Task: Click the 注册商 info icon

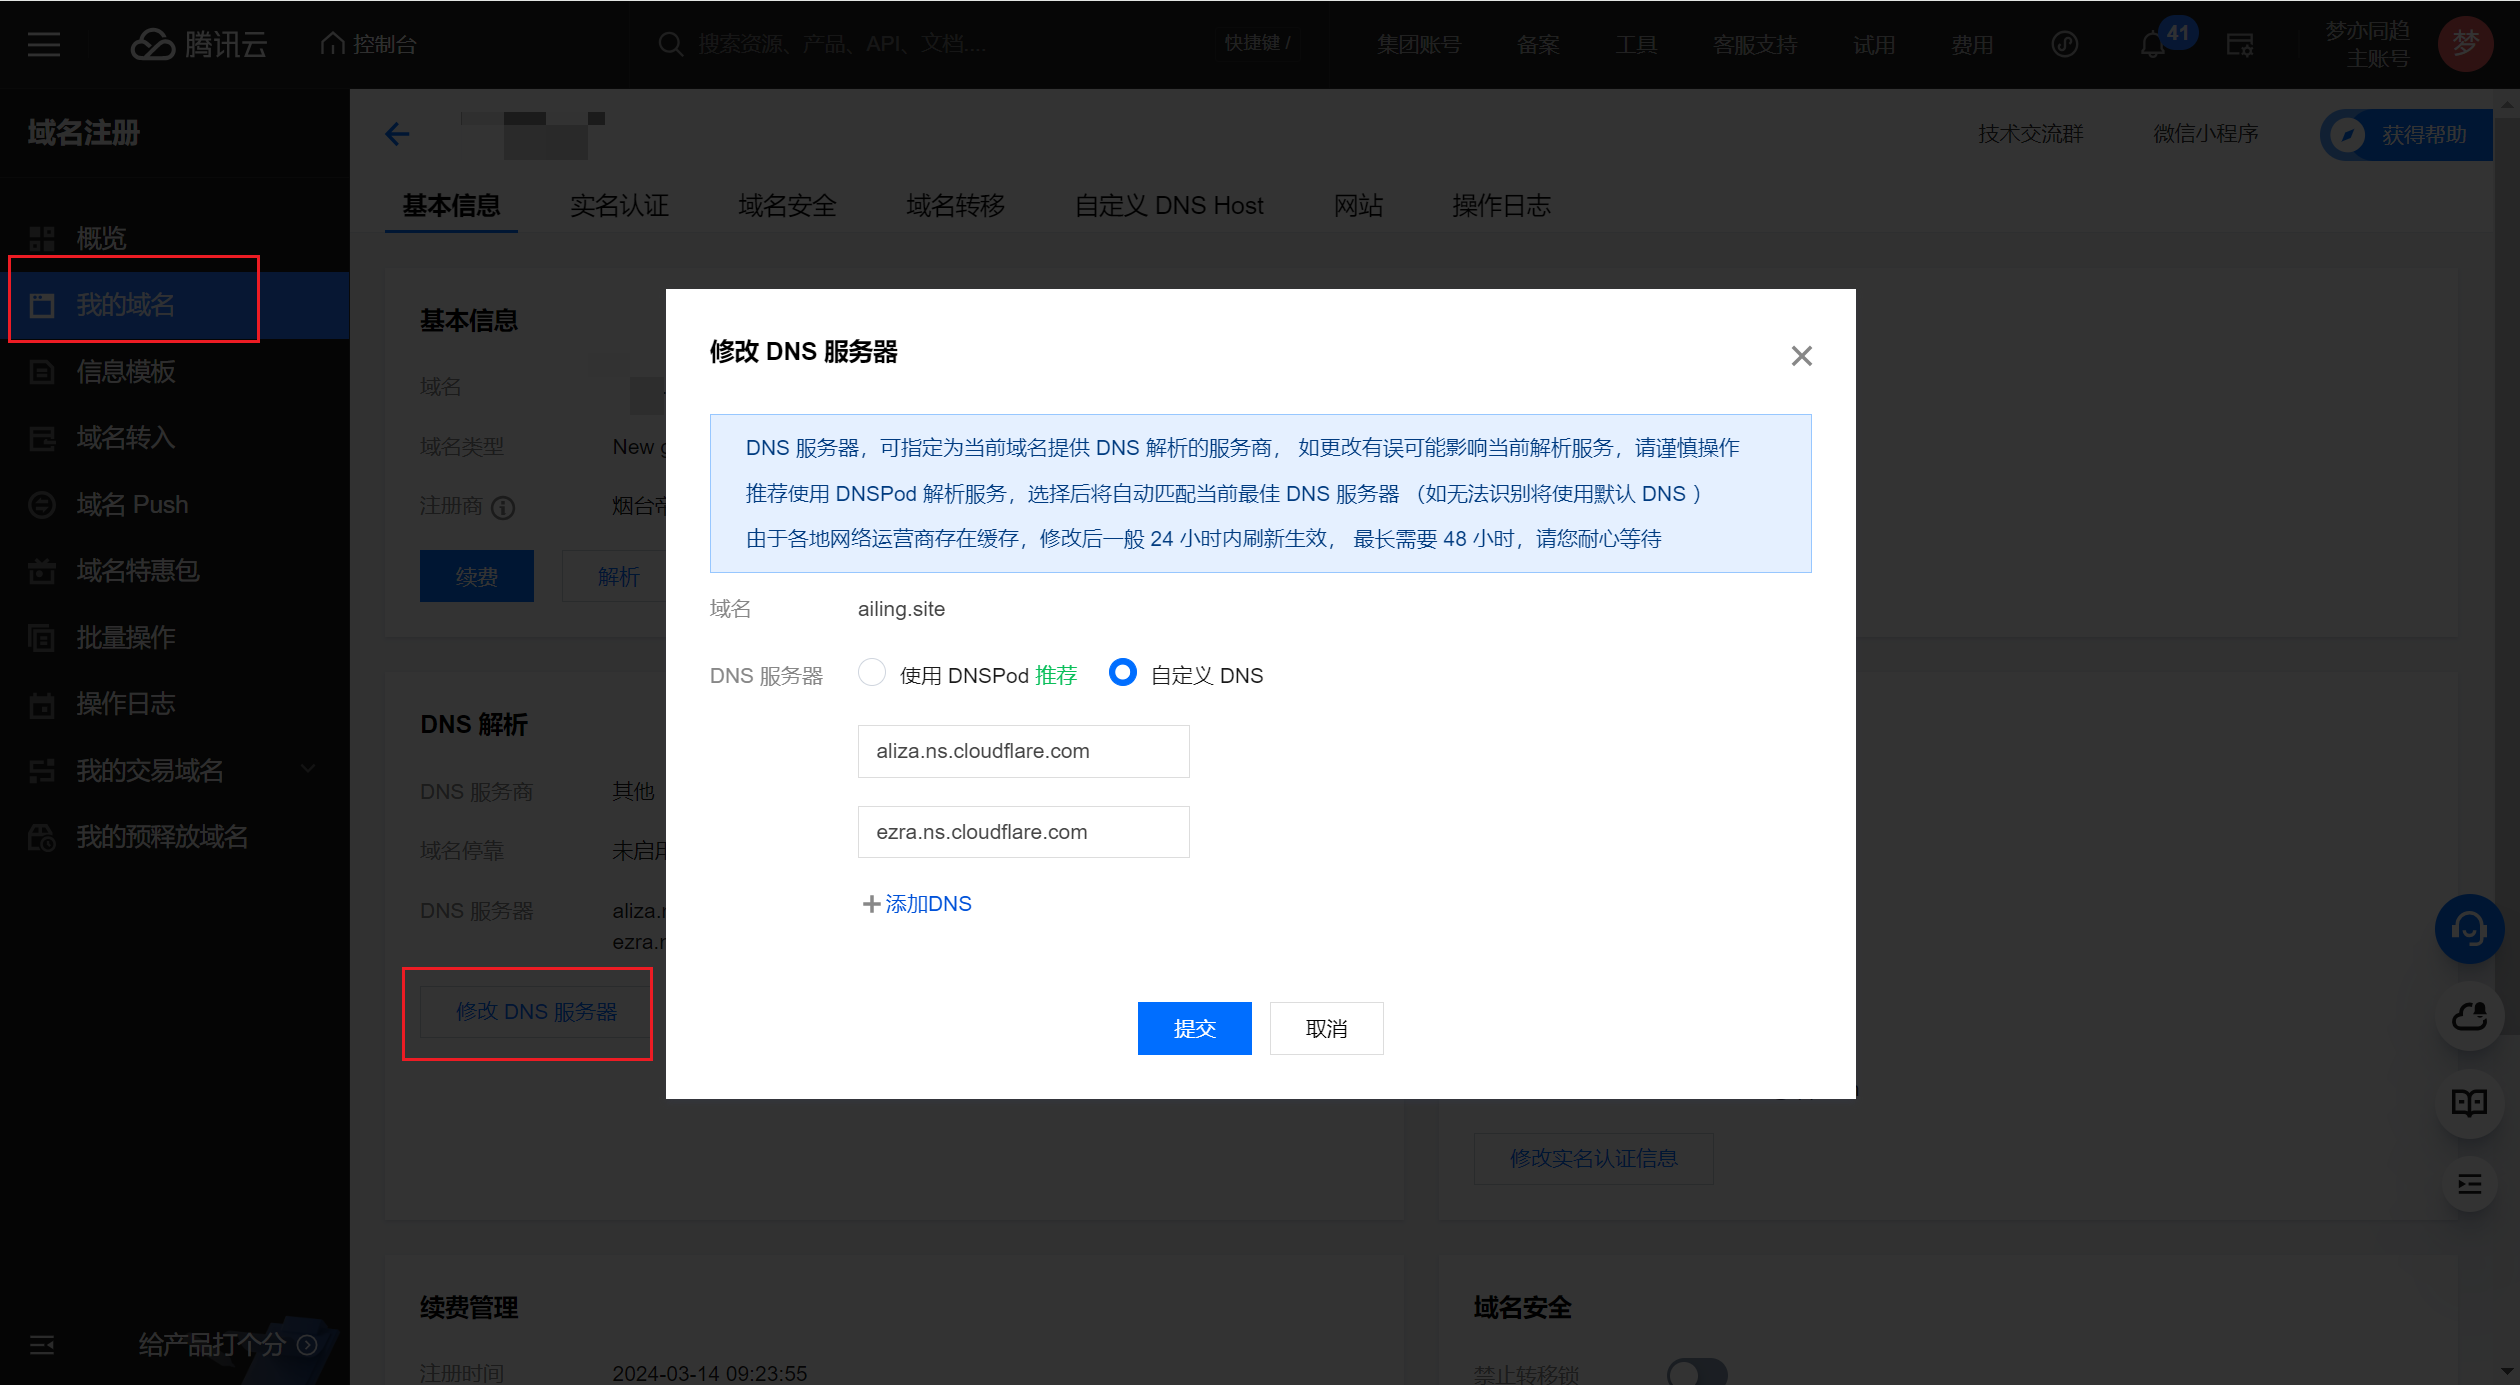Action: click(x=504, y=508)
